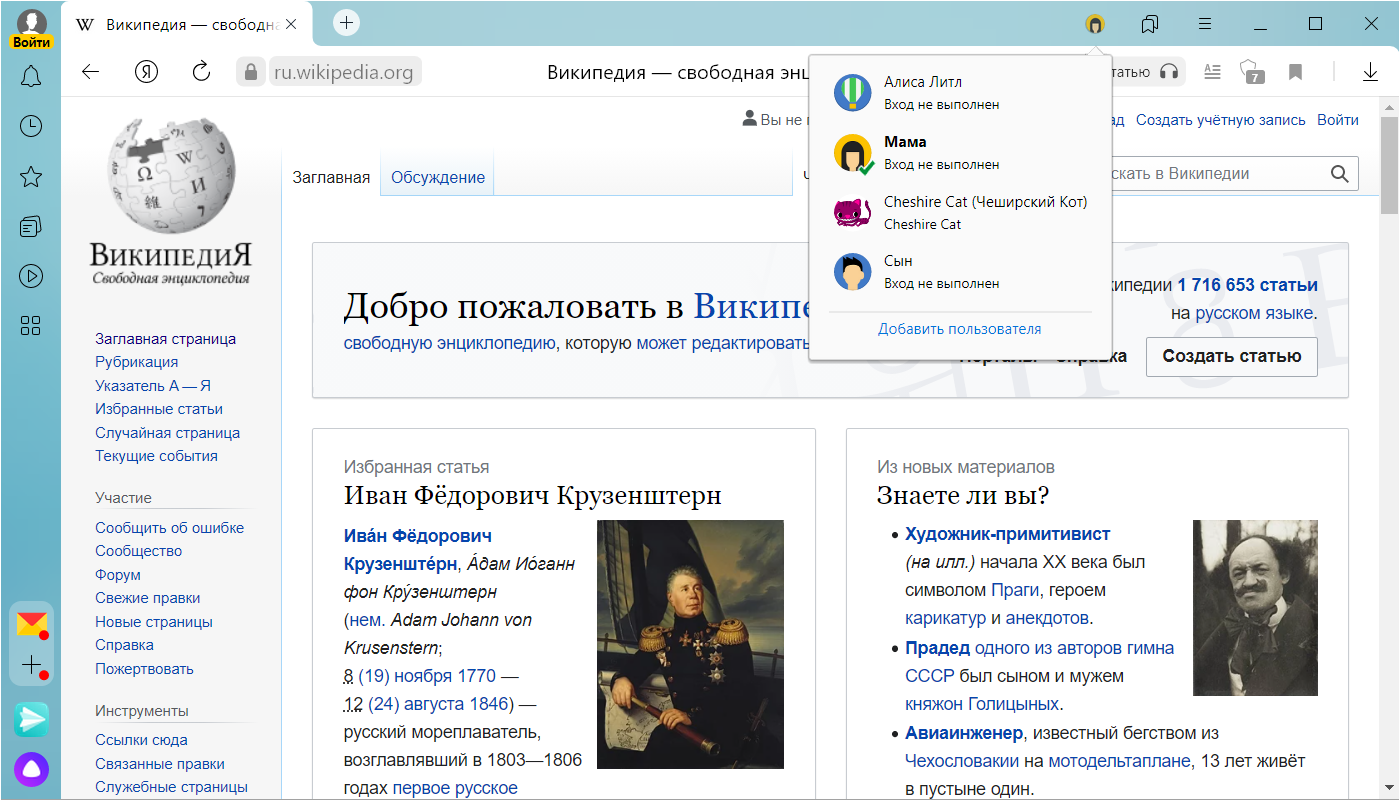Select the Заглавная tab

(331, 177)
